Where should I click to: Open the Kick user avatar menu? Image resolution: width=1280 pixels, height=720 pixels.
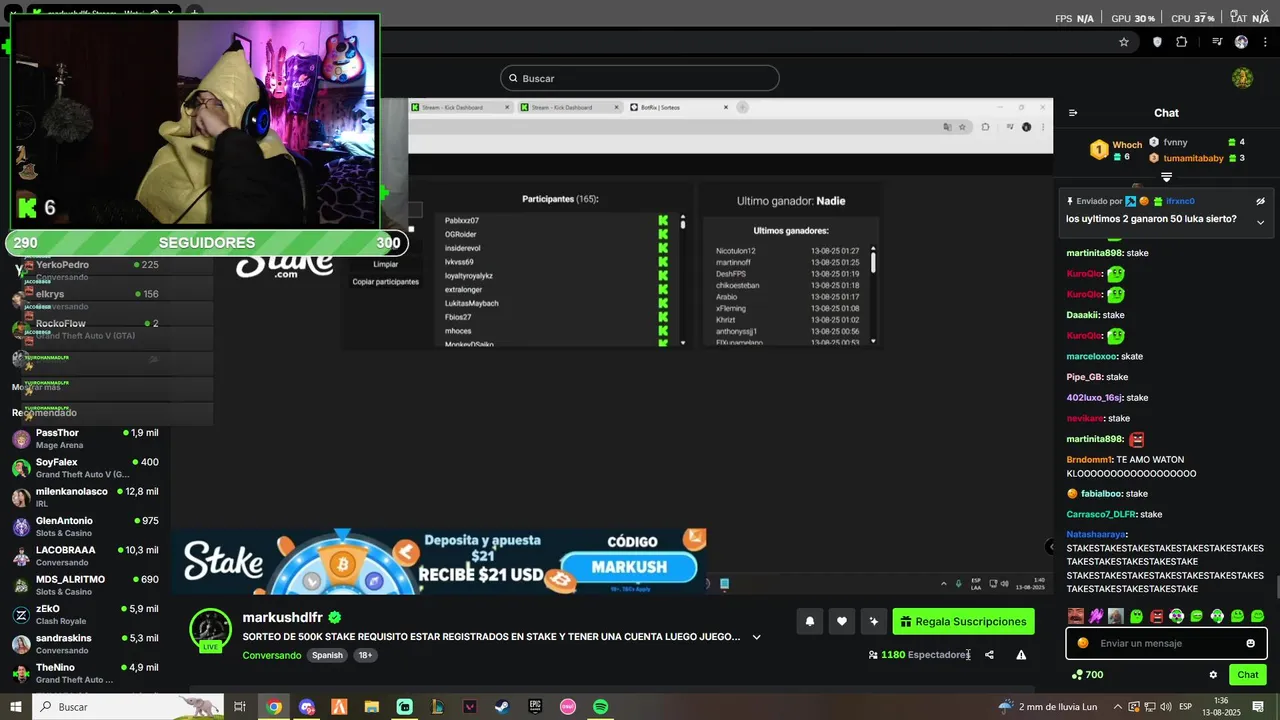pos(1242,78)
